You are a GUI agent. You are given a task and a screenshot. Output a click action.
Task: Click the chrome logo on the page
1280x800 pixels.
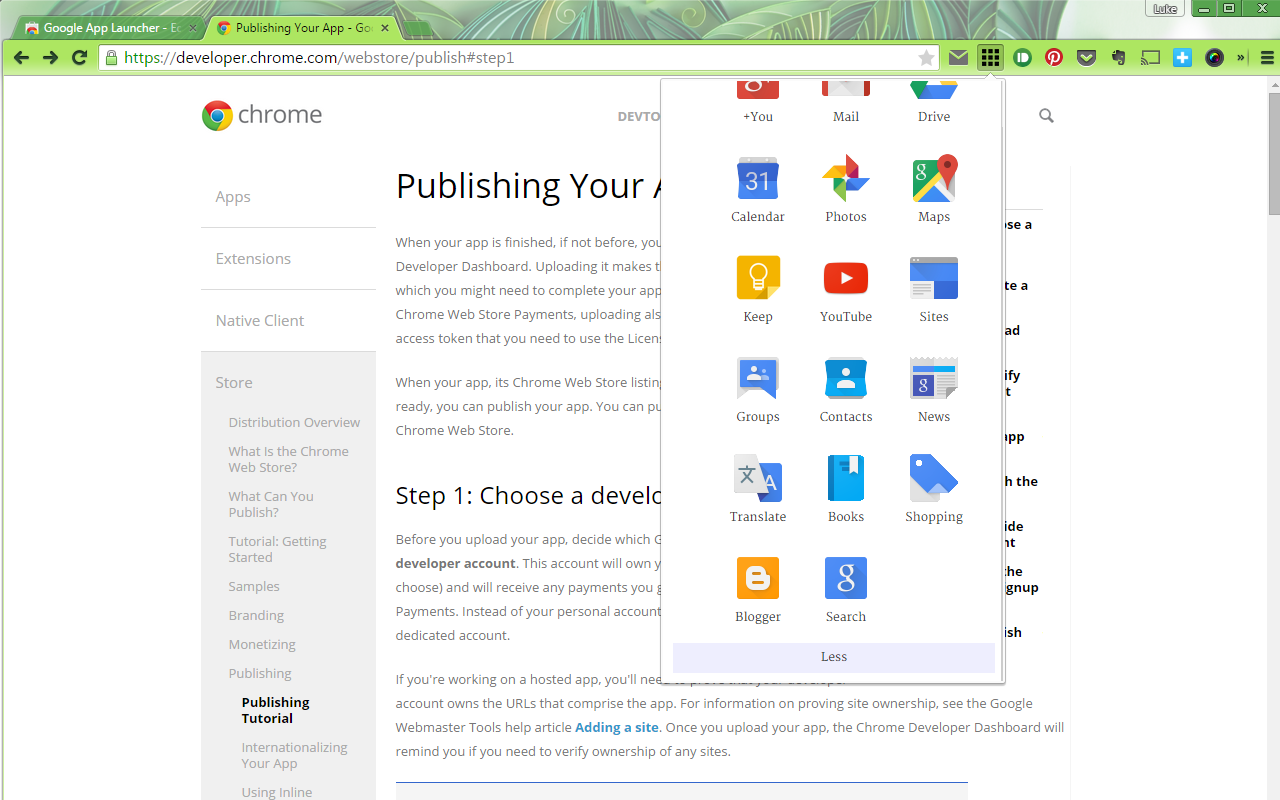(262, 115)
